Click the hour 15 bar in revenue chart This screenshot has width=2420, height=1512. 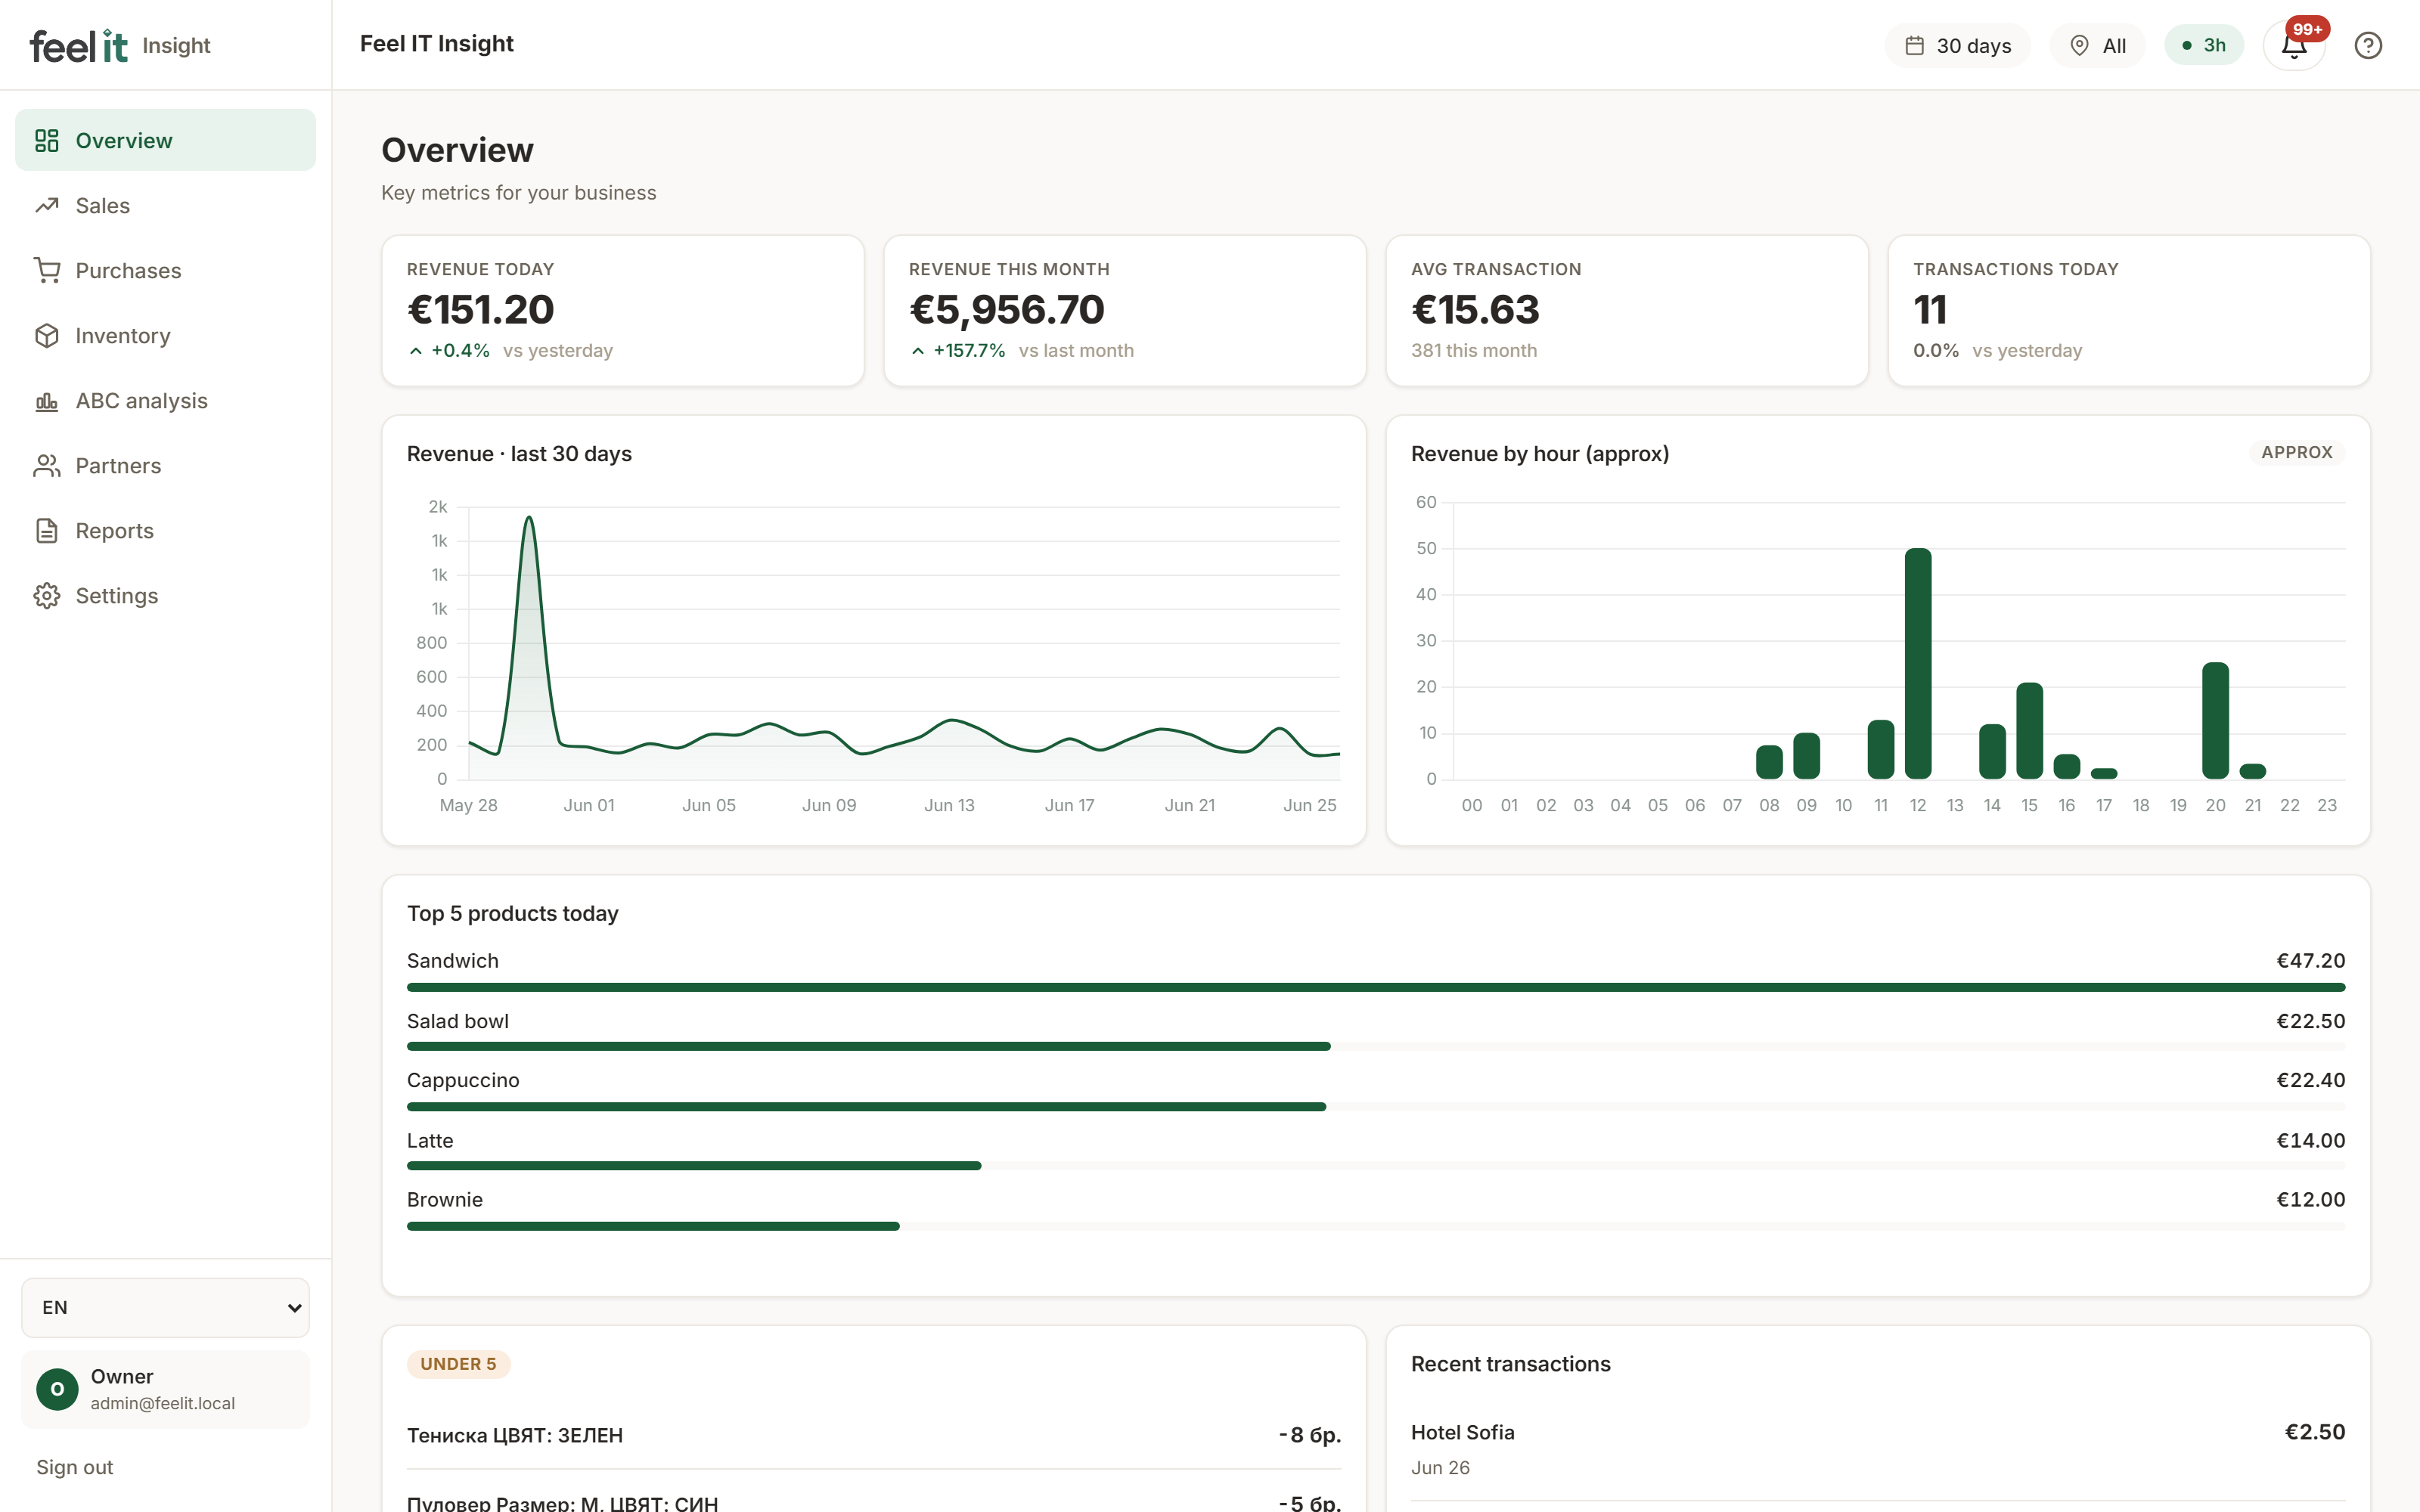pyautogui.click(x=2029, y=730)
